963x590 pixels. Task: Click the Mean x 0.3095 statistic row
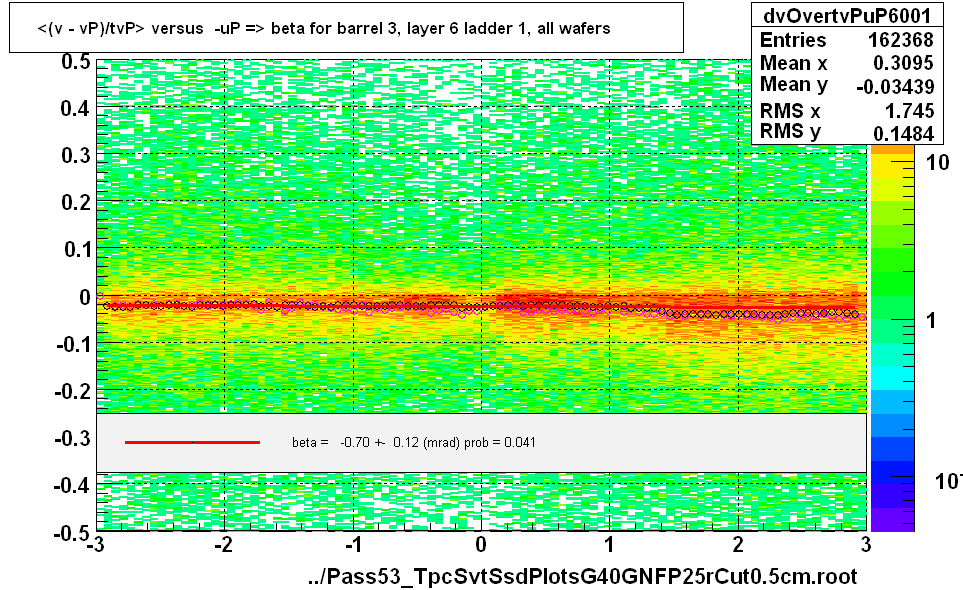coord(846,63)
